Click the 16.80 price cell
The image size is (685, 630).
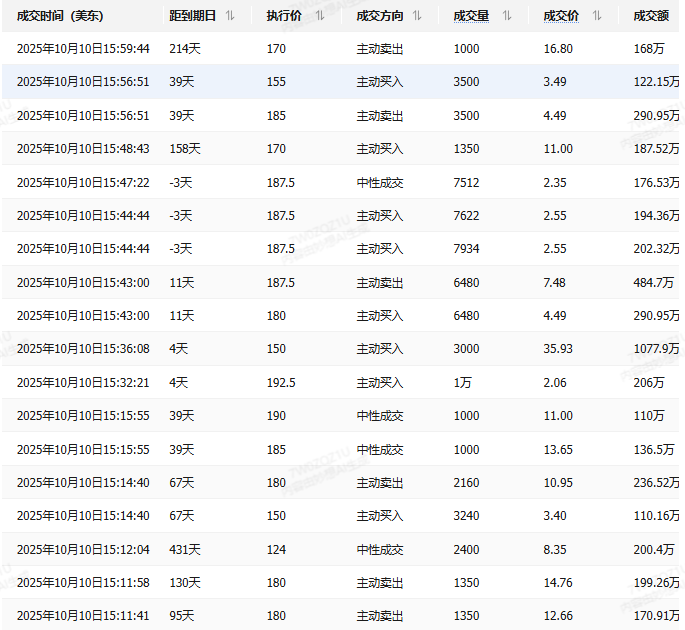558,48
